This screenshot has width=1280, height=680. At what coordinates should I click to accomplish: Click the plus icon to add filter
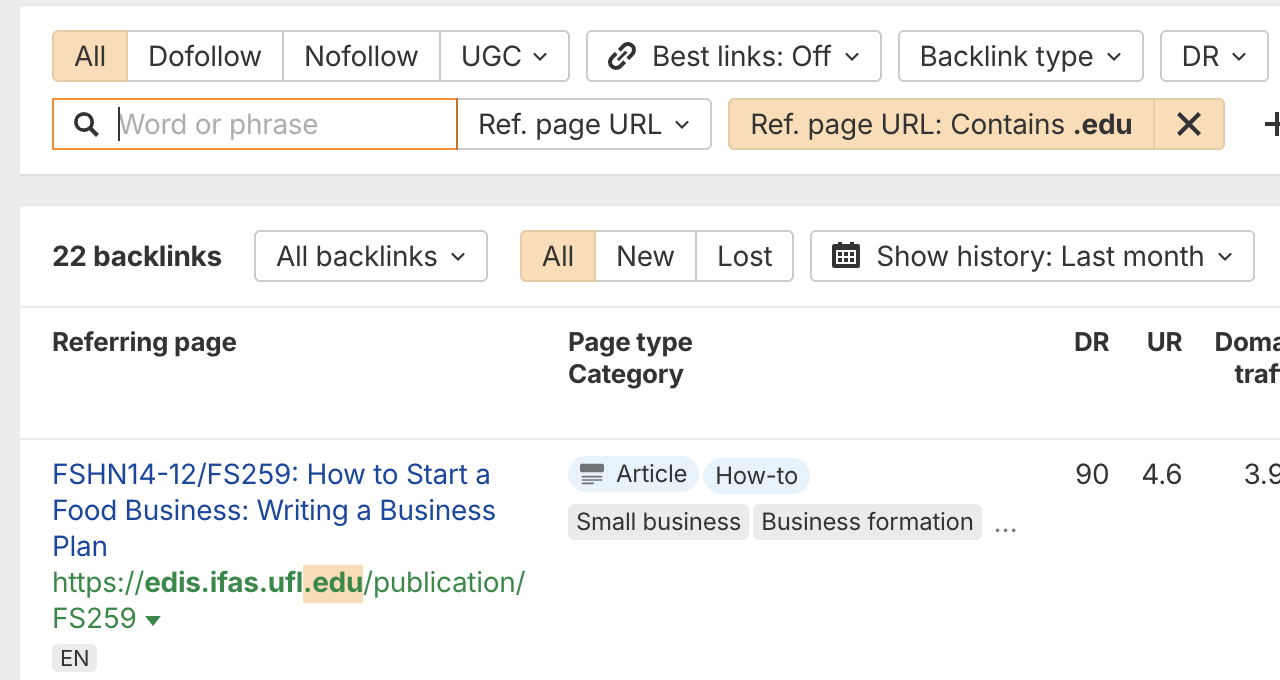pyautogui.click(x=1272, y=124)
